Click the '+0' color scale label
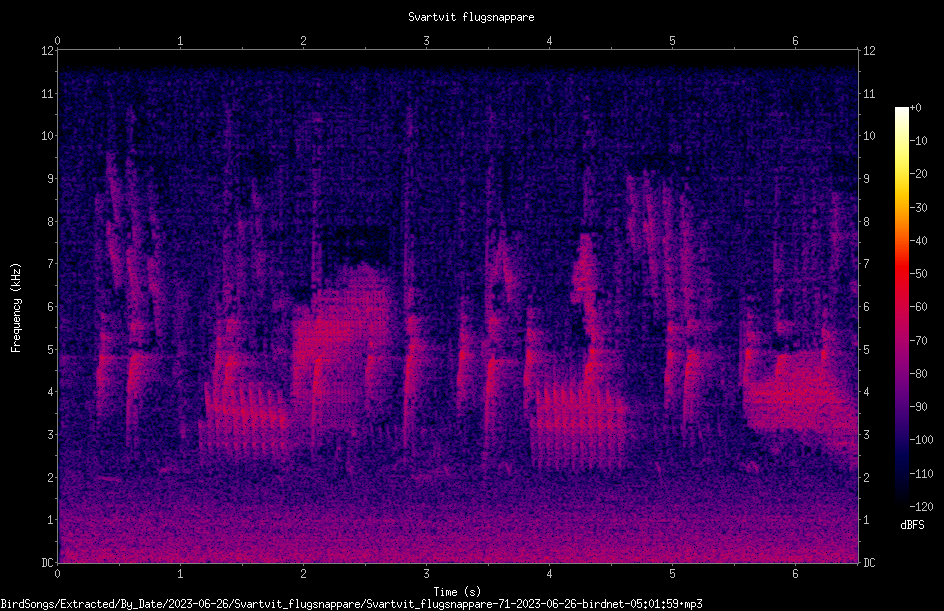The height and width of the screenshot is (611, 944). point(915,108)
